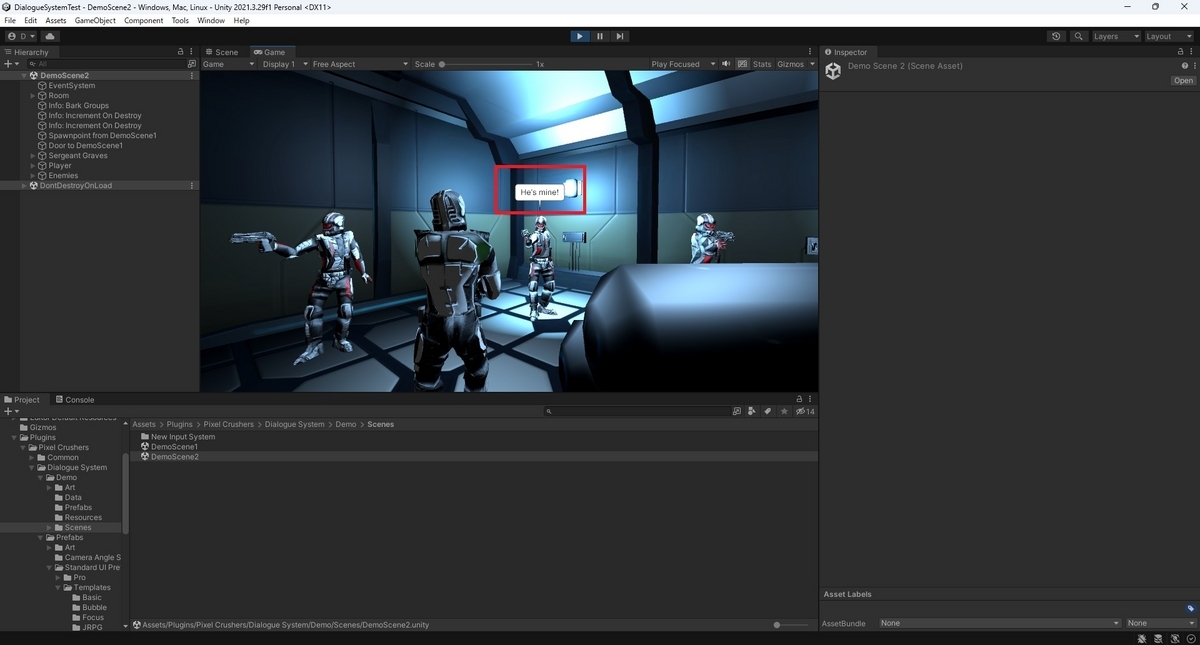Image resolution: width=1200 pixels, height=645 pixels.
Task: Expand the Sergeant Graves hierarchy item
Action: point(32,155)
